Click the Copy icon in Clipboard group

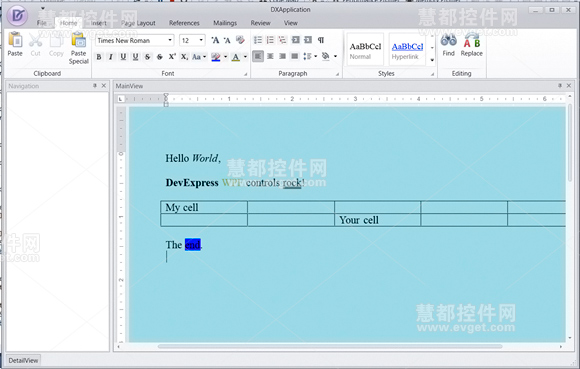coord(56,40)
